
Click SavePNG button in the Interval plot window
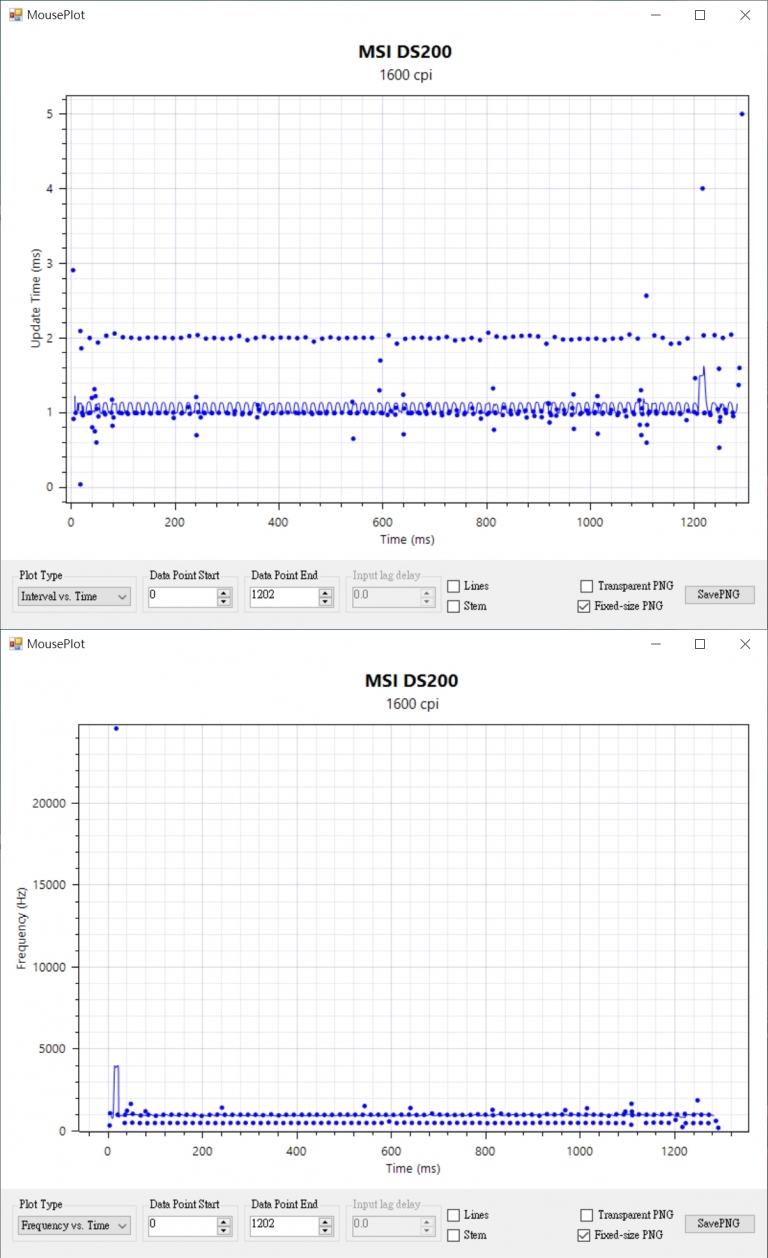pyautogui.click(x=720, y=594)
